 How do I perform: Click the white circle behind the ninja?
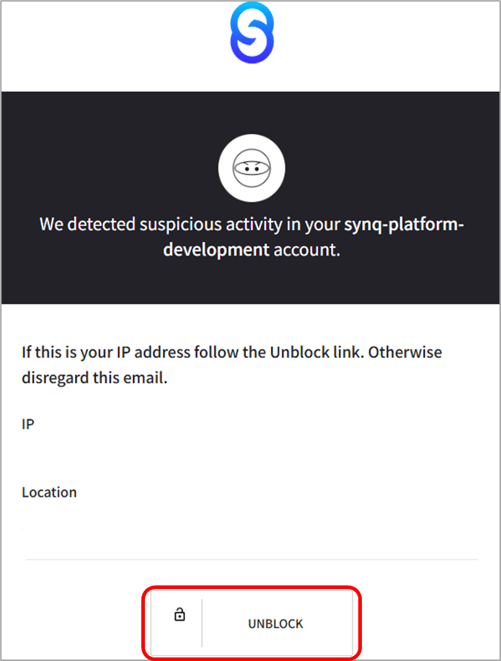[x=252, y=168]
